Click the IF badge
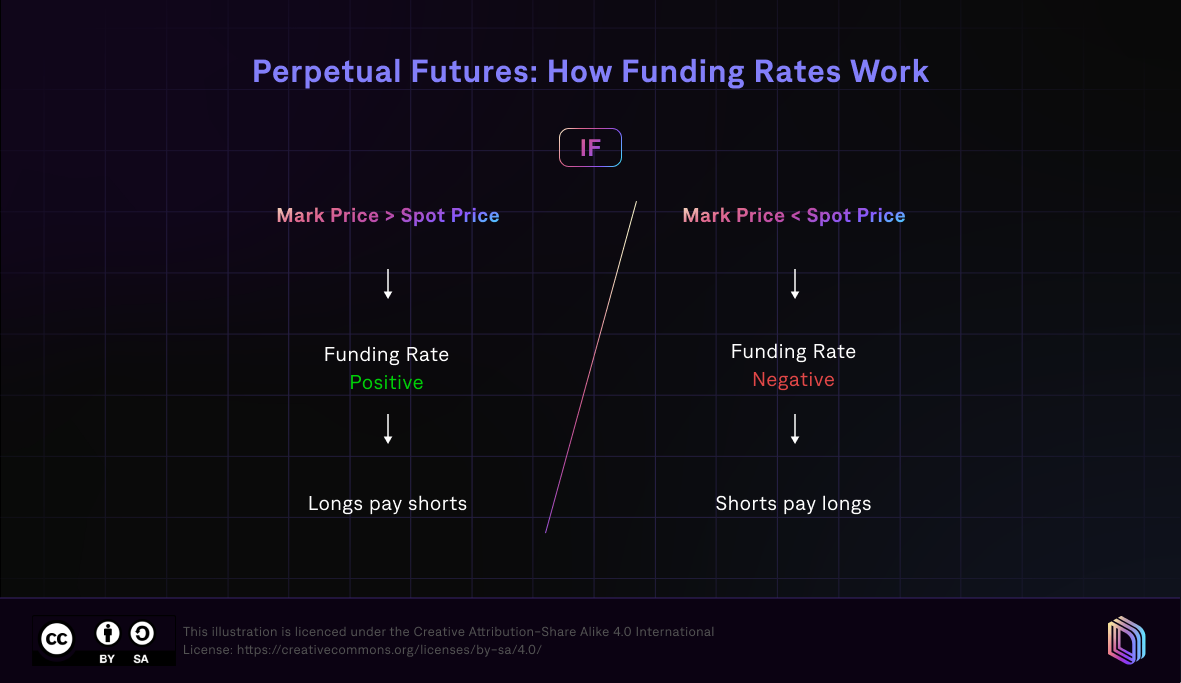Viewport: 1181px width, 683px height. 590,148
